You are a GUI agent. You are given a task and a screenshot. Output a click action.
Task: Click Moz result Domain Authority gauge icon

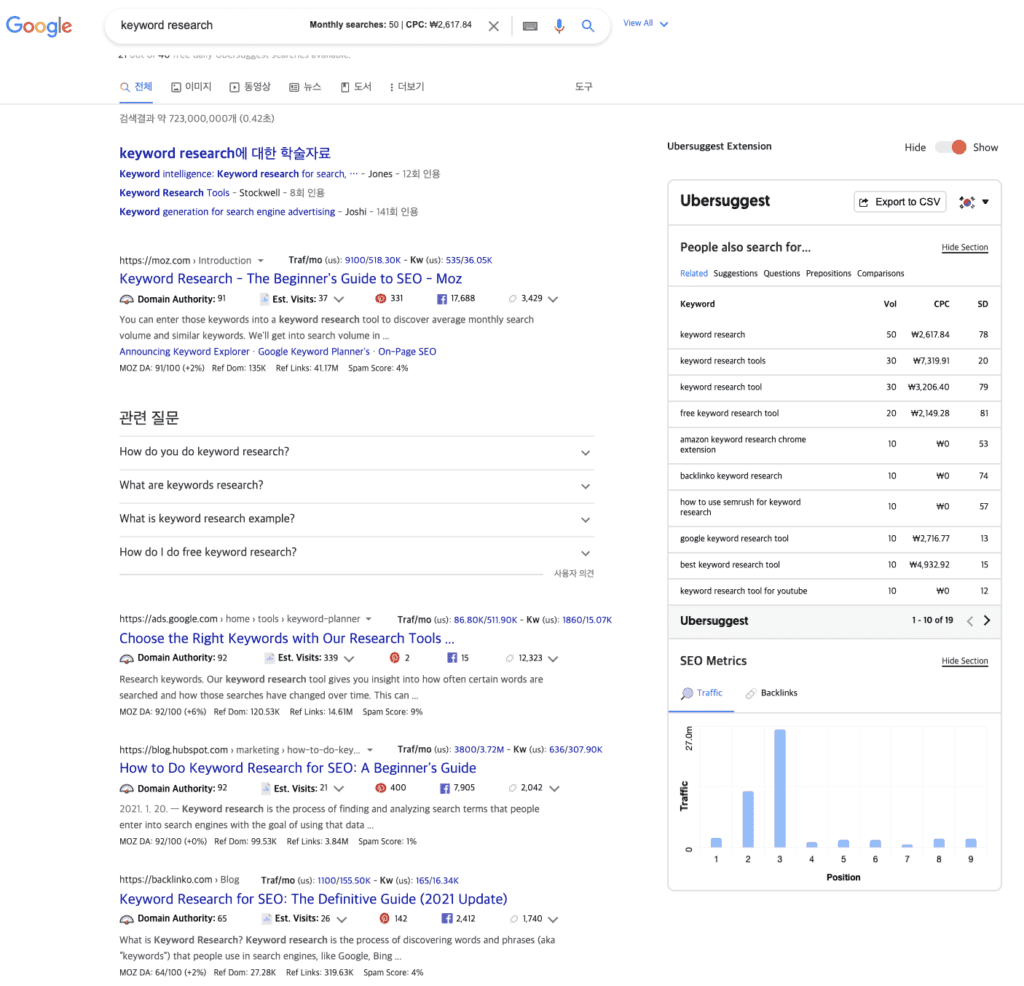click(x=127, y=300)
